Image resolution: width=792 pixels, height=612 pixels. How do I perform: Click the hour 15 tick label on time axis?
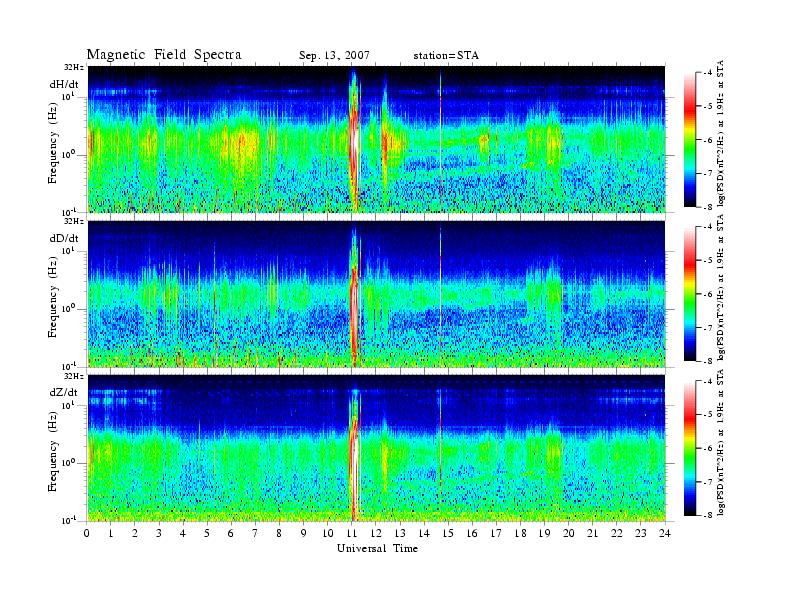(448, 533)
